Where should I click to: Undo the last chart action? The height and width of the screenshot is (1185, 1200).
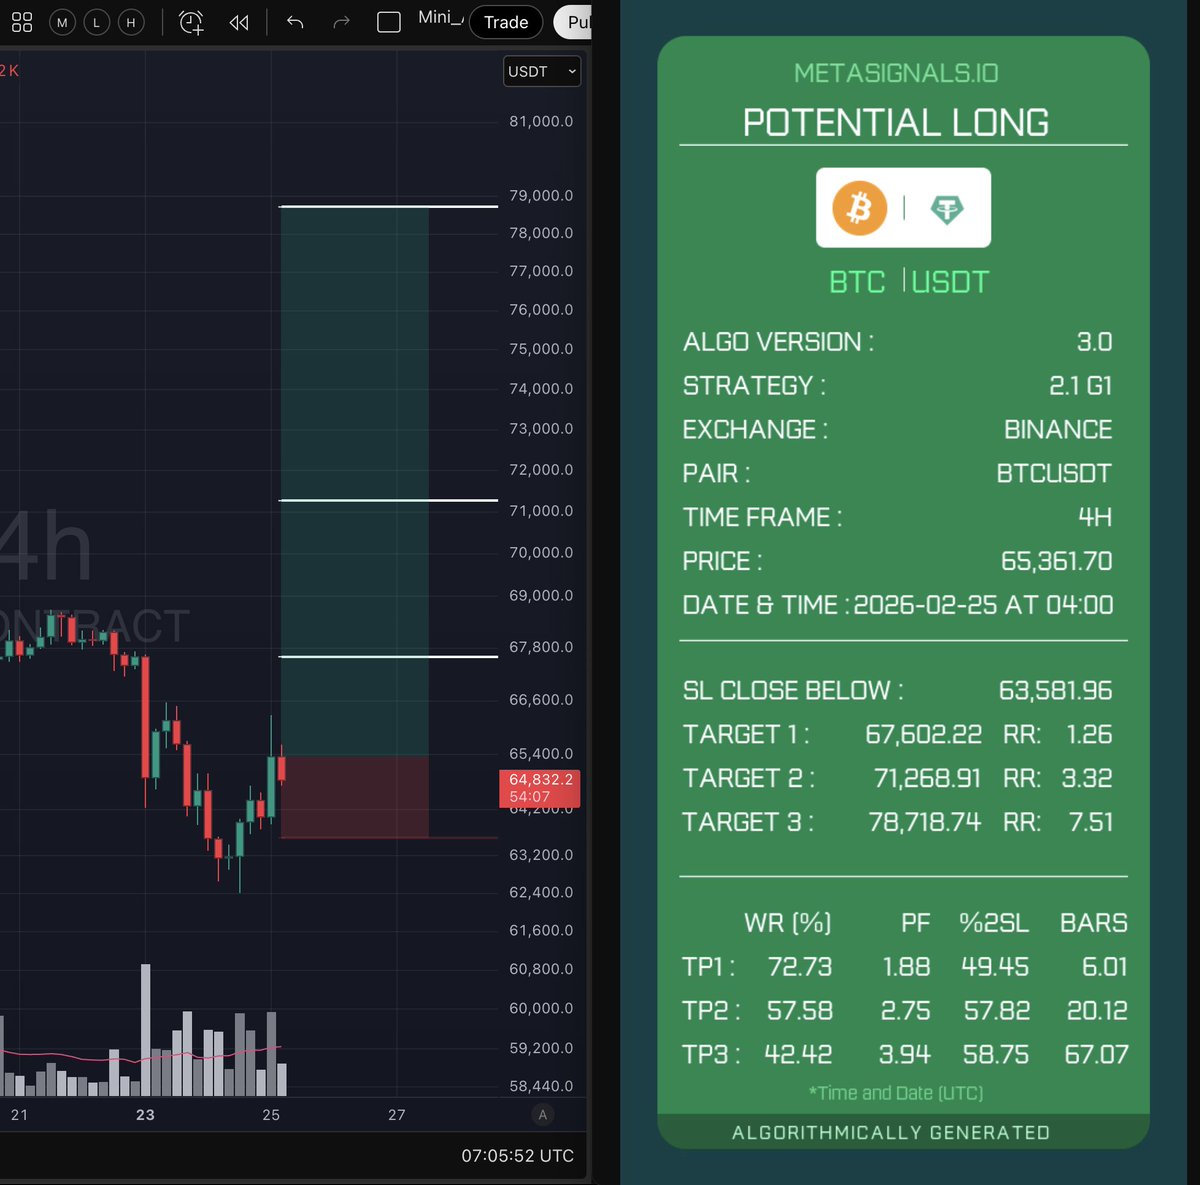coord(295,22)
